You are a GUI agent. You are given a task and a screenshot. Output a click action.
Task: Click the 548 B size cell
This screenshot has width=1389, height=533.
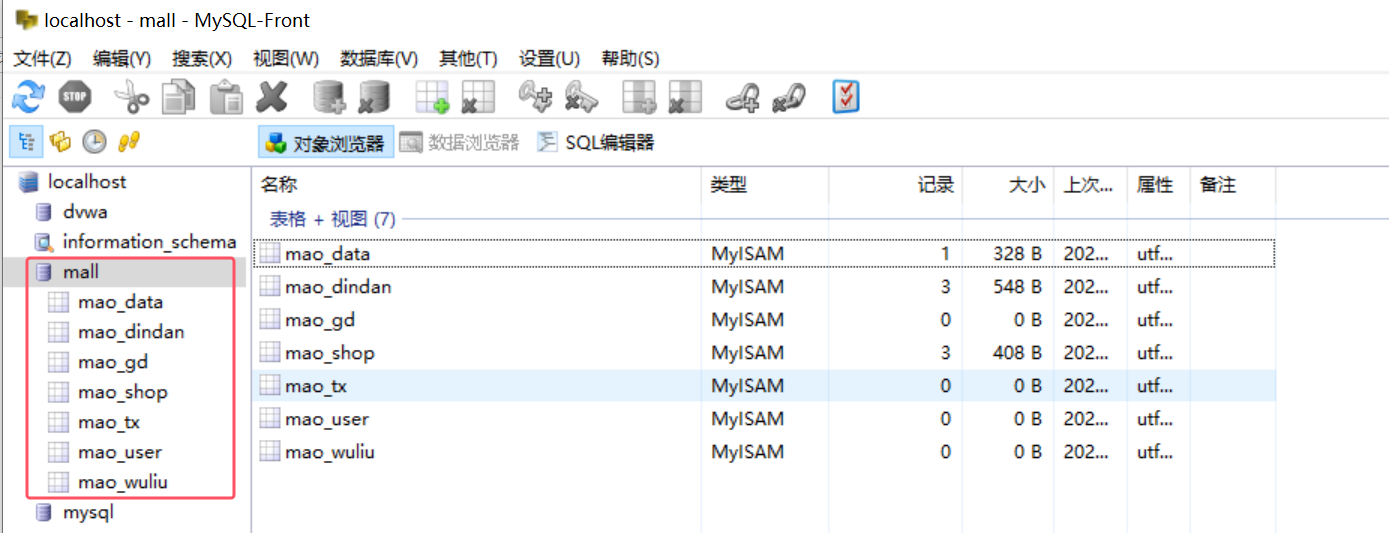(x=1018, y=287)
